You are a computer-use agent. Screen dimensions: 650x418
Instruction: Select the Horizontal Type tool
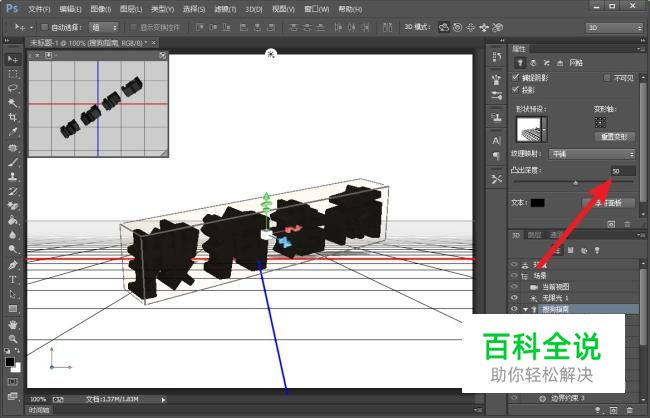click(x=13, y=279)
